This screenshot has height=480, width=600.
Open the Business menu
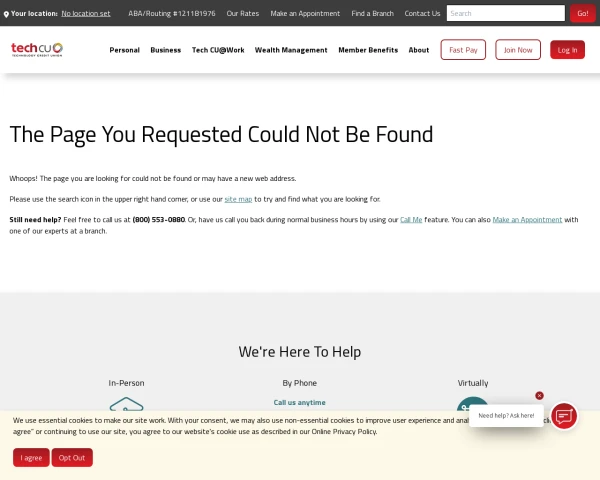click(166, 50)
